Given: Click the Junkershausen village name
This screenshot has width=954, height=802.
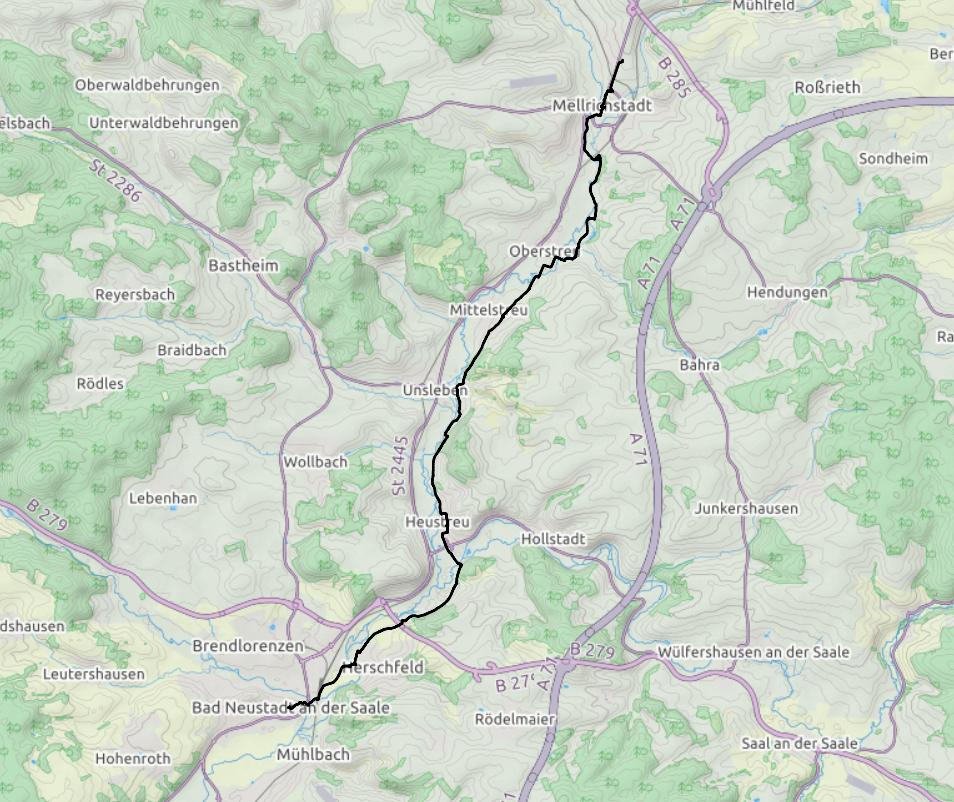Looking at the screenshot, I should (x=746, y=509).
